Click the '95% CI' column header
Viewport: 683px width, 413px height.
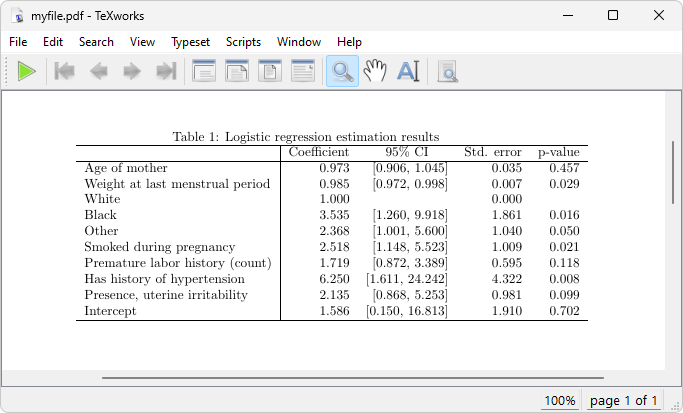coord(407,152)
